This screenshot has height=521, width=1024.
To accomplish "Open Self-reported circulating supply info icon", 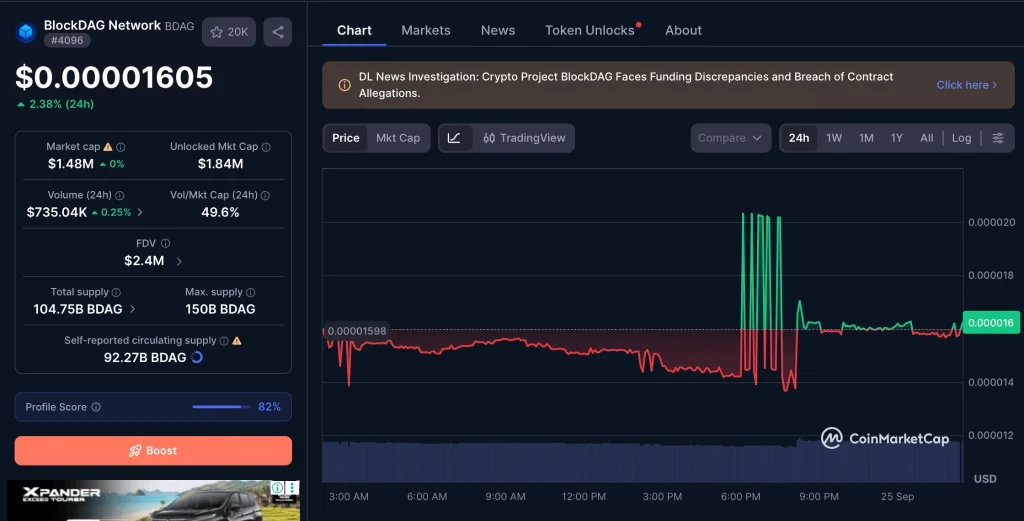I will point(224,341).
